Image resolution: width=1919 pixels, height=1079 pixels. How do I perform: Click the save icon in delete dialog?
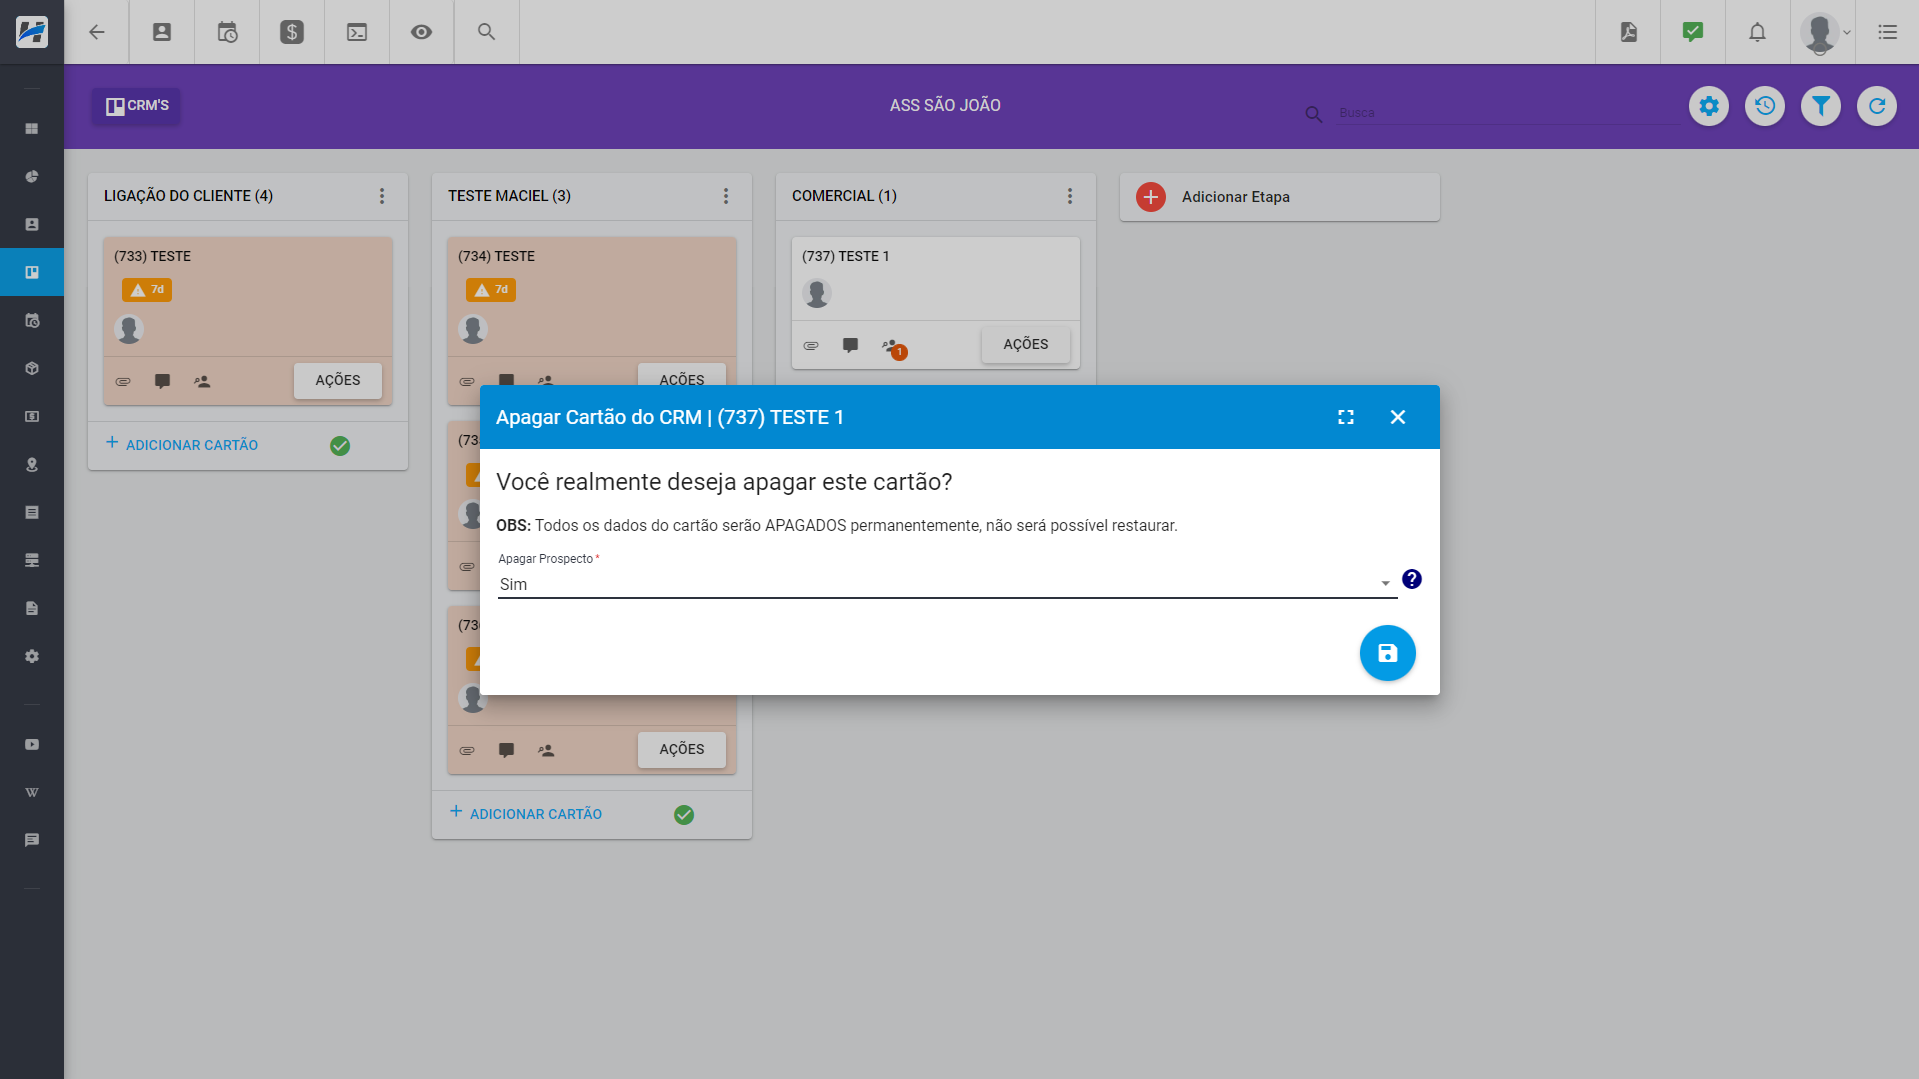tap(1387, 653)
